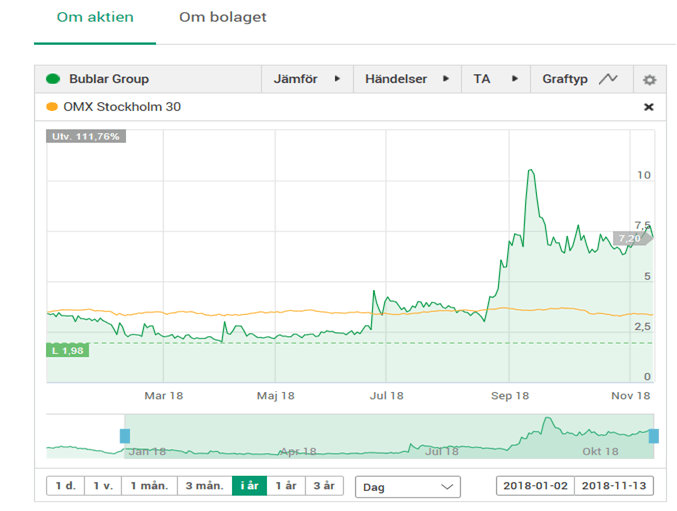Open chart settings gear icon
This screenshot has height=511, width=677.
[x=649, y=79]
